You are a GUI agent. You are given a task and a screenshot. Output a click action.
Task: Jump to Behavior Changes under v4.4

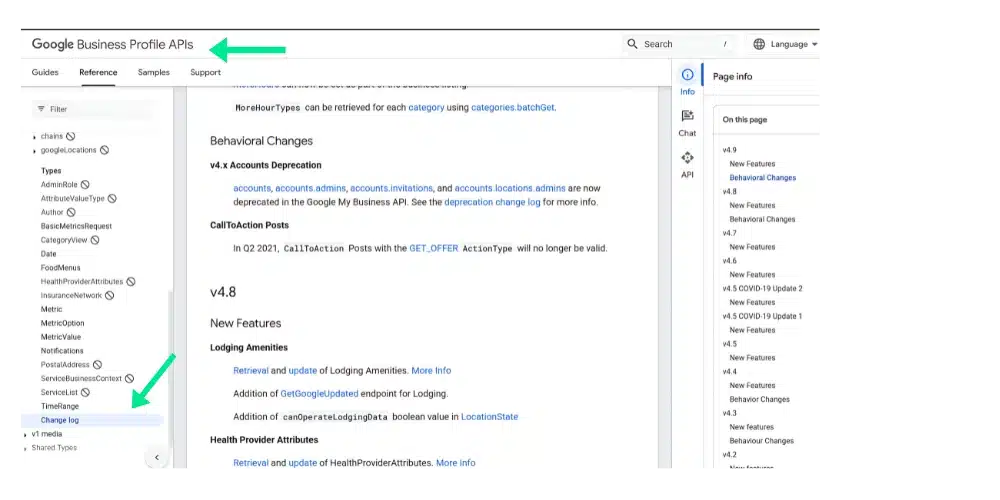(x=760, y=399)
